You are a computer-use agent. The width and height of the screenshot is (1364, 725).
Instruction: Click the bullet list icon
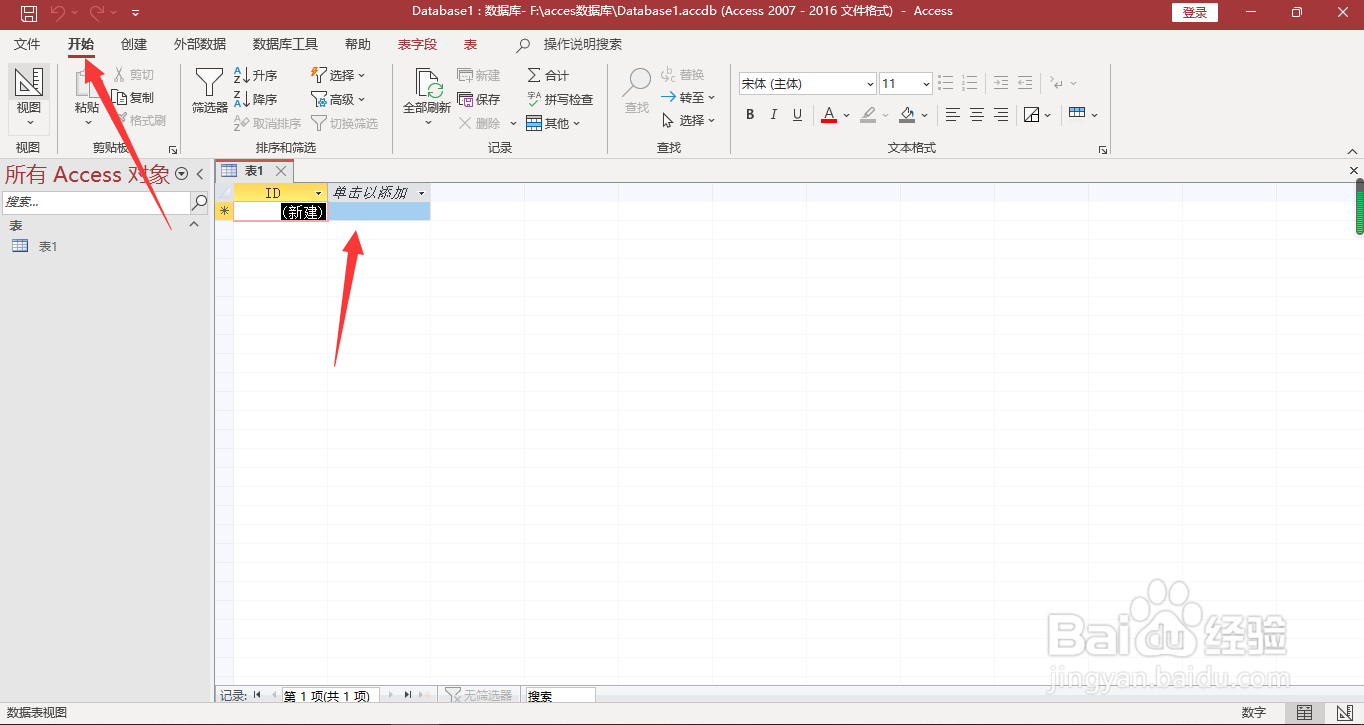tap(946, 84)
